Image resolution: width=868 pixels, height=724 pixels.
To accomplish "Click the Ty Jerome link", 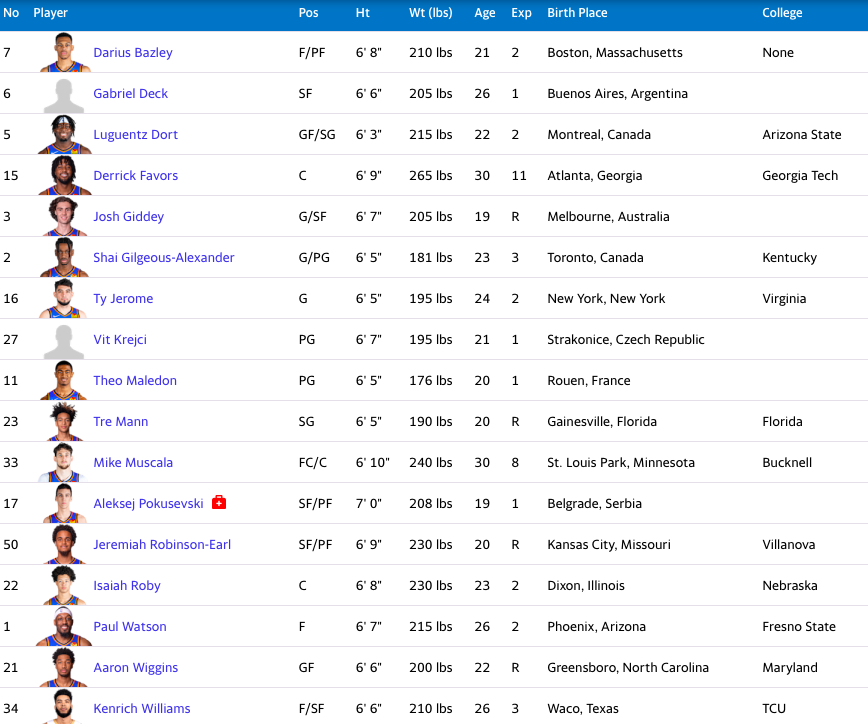I will pos(123,298).
